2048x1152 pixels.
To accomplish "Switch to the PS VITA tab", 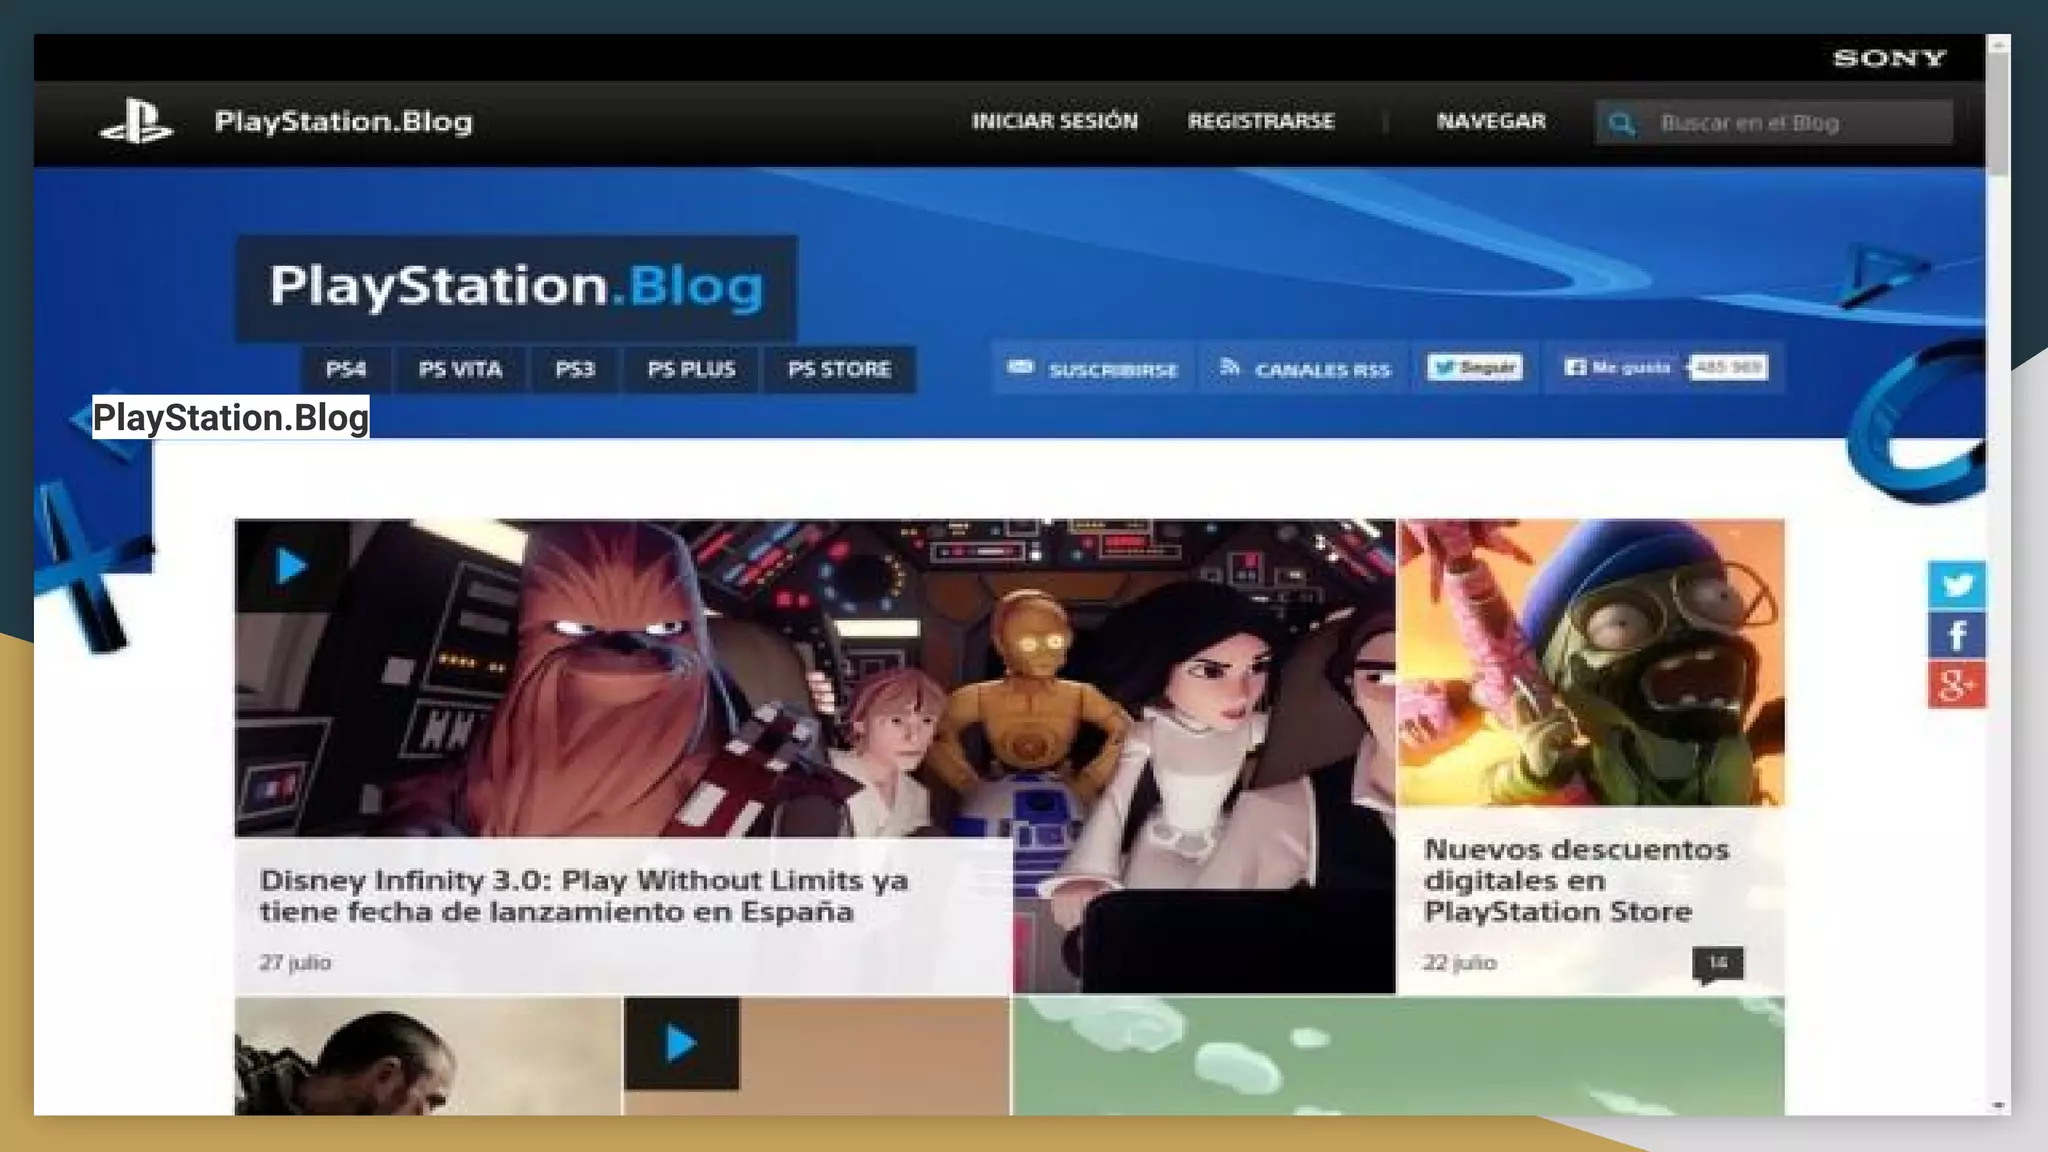I will 460,369.
